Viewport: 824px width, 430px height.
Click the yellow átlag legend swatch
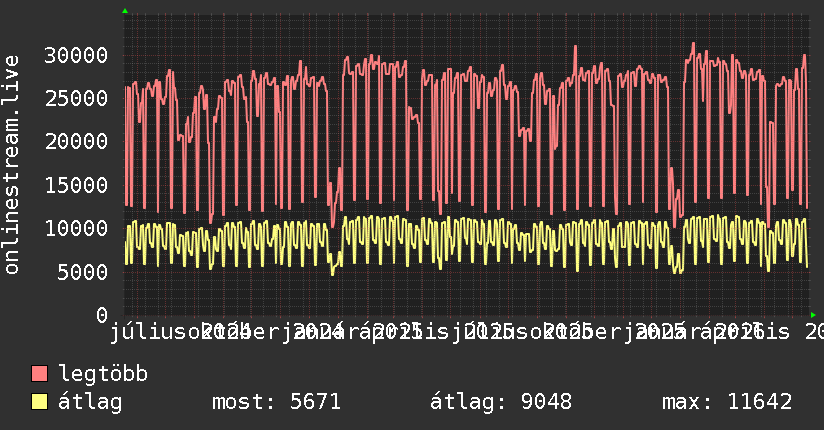pyautogui.click(x=39, y=402)
